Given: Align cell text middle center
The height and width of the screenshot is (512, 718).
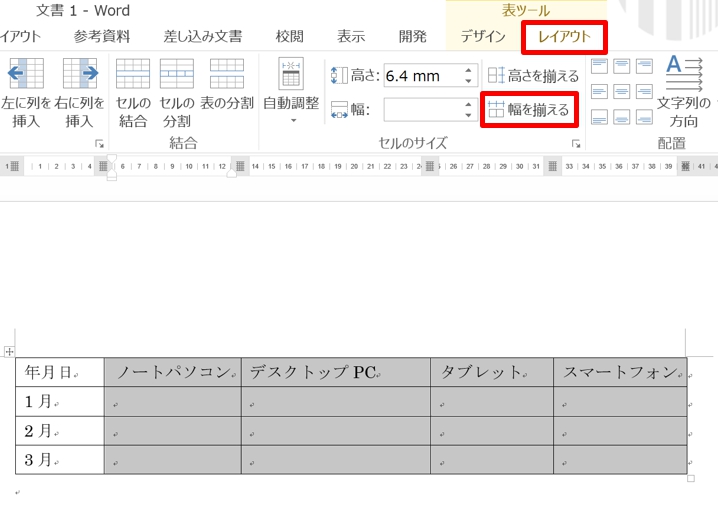Looking at the screenshot, I should (621, 92).
